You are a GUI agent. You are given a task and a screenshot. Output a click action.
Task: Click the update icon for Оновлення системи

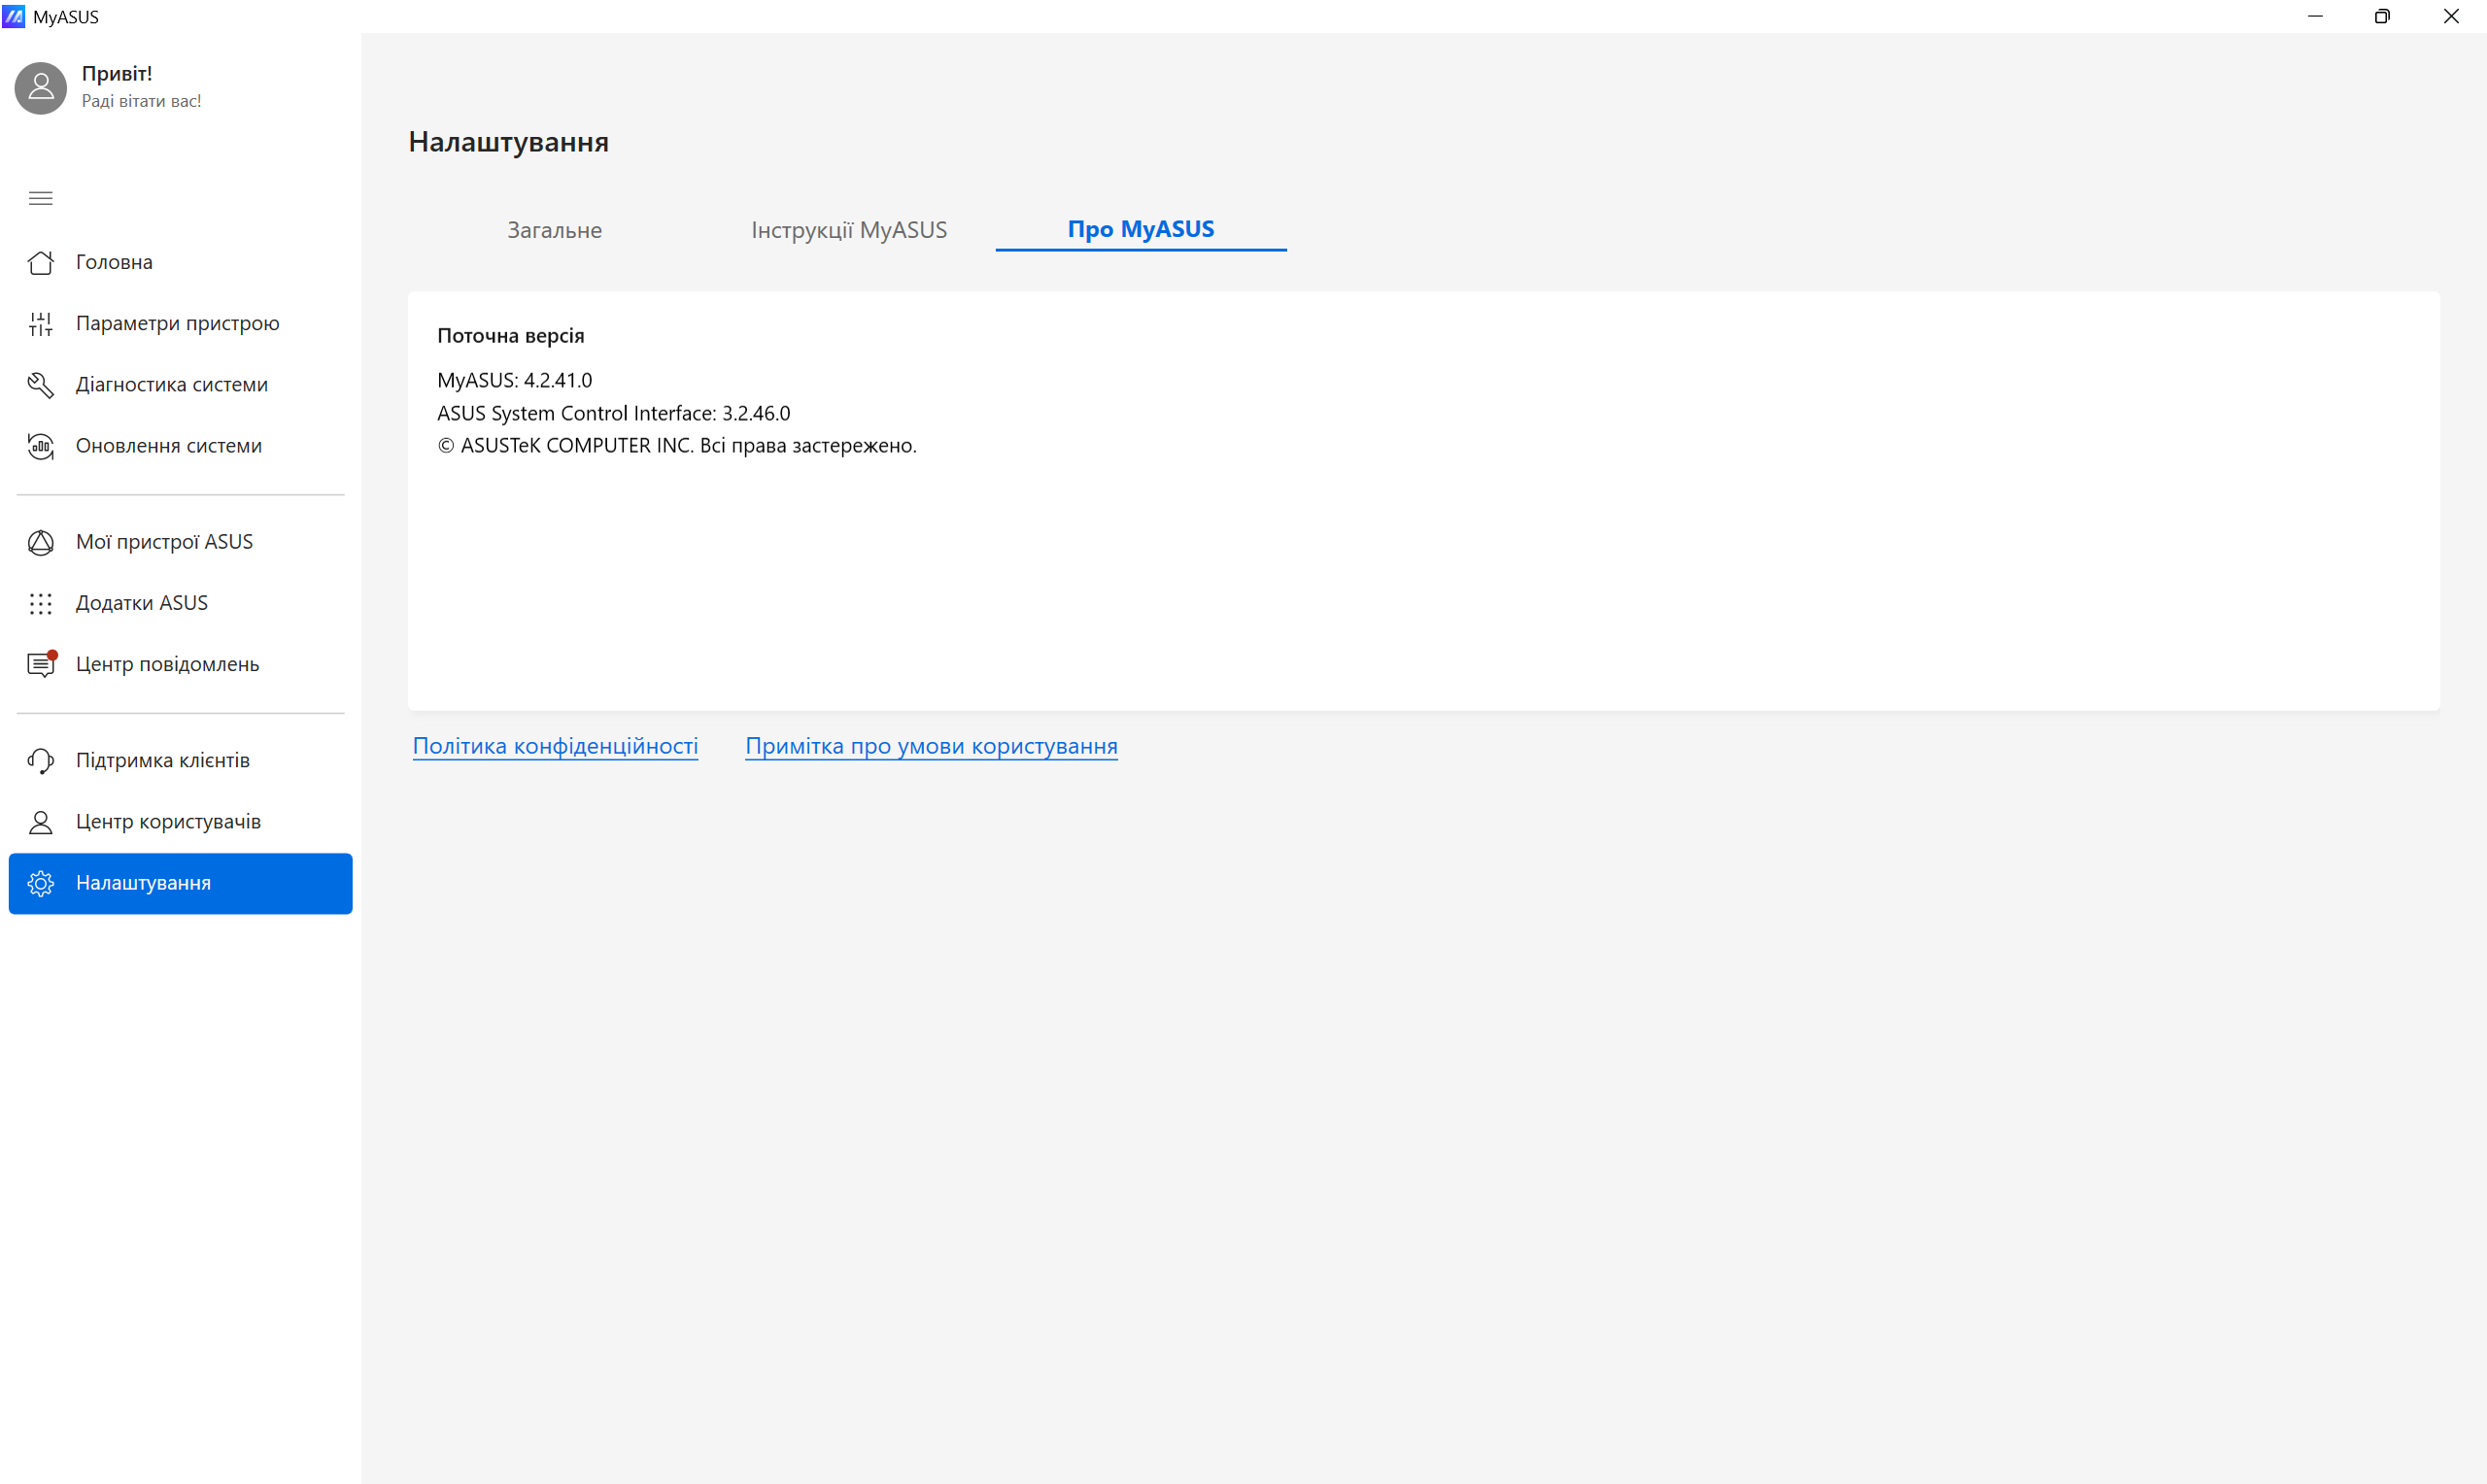point(40,446)
